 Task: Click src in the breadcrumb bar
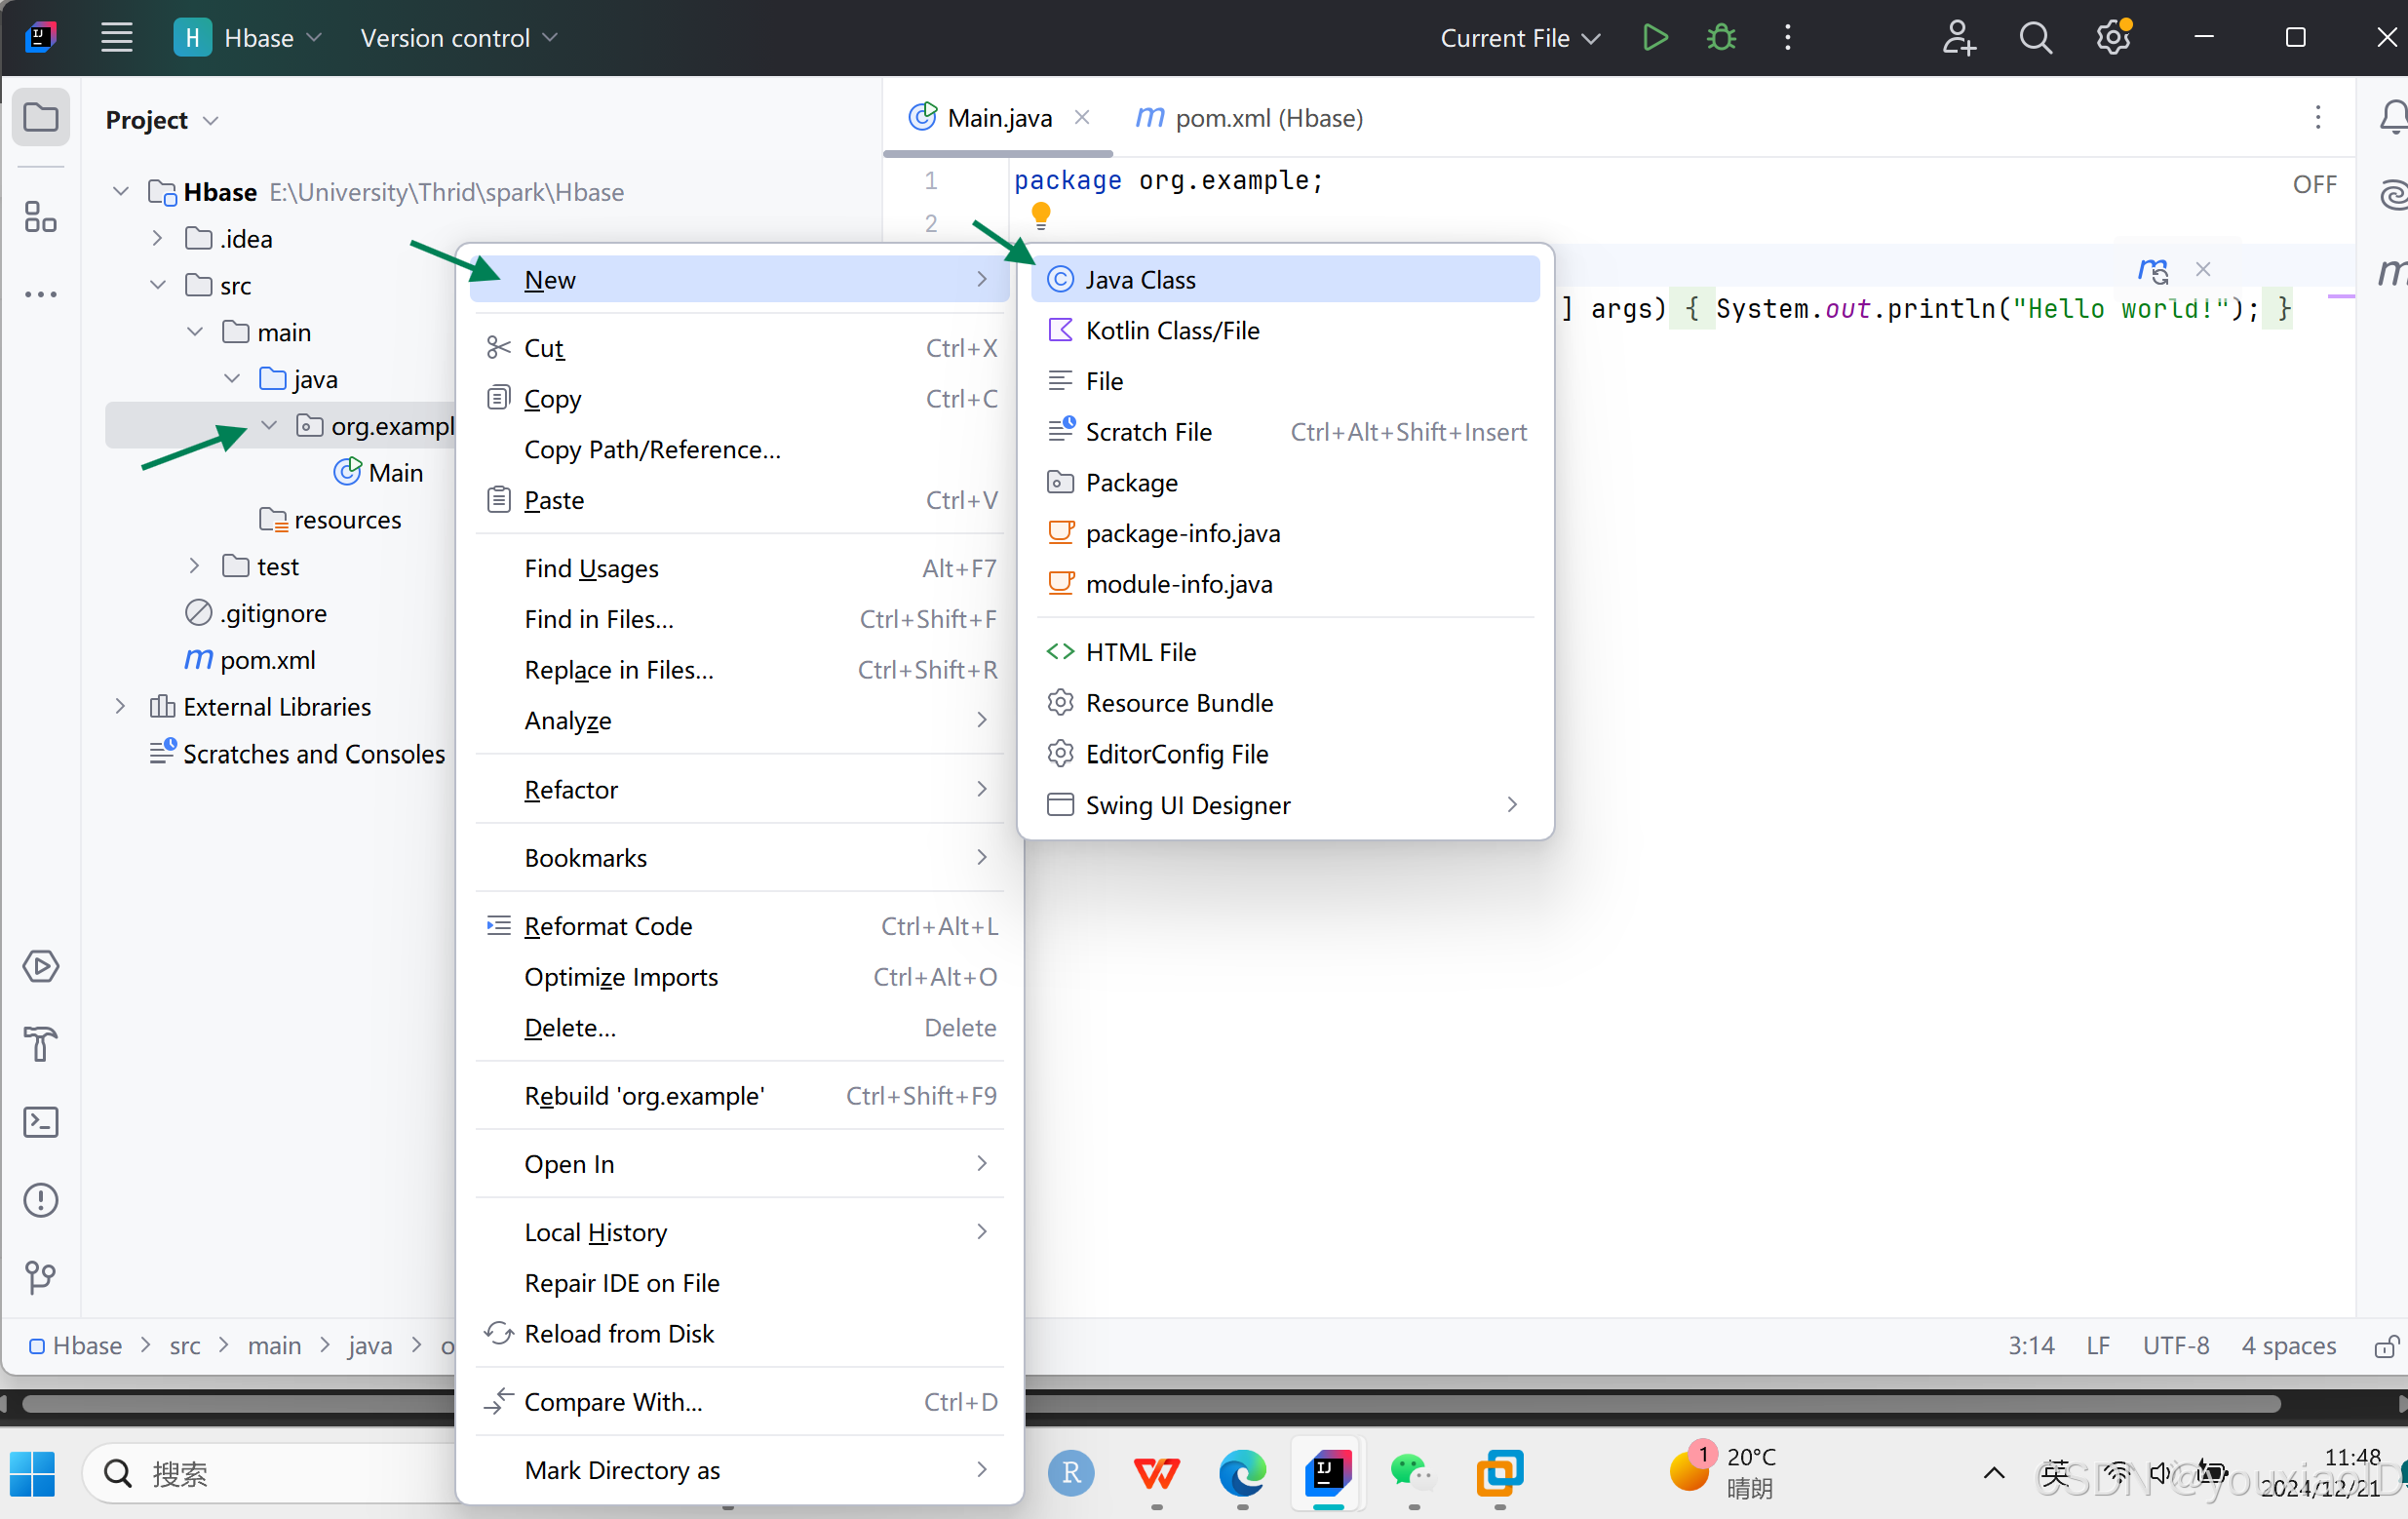coord(184,1345)
